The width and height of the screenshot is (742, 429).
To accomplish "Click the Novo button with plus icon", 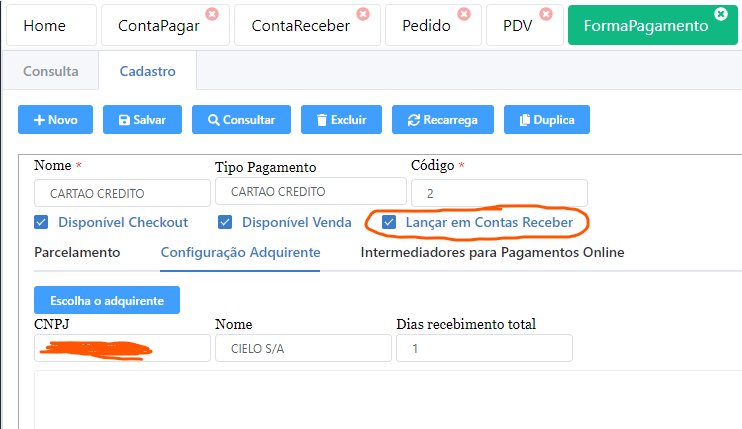I will (x=55, y=119).
